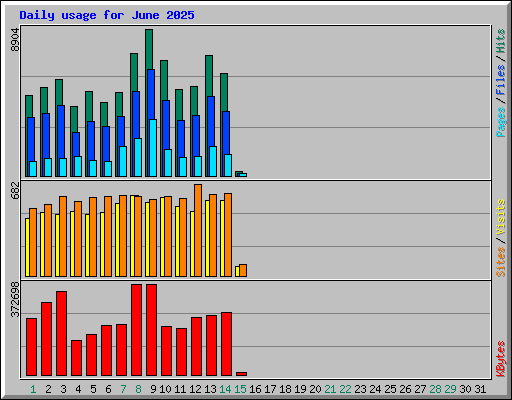Screen dimensions: 512x400
Task: Click day 12 on the date axis
Action: 195,389
